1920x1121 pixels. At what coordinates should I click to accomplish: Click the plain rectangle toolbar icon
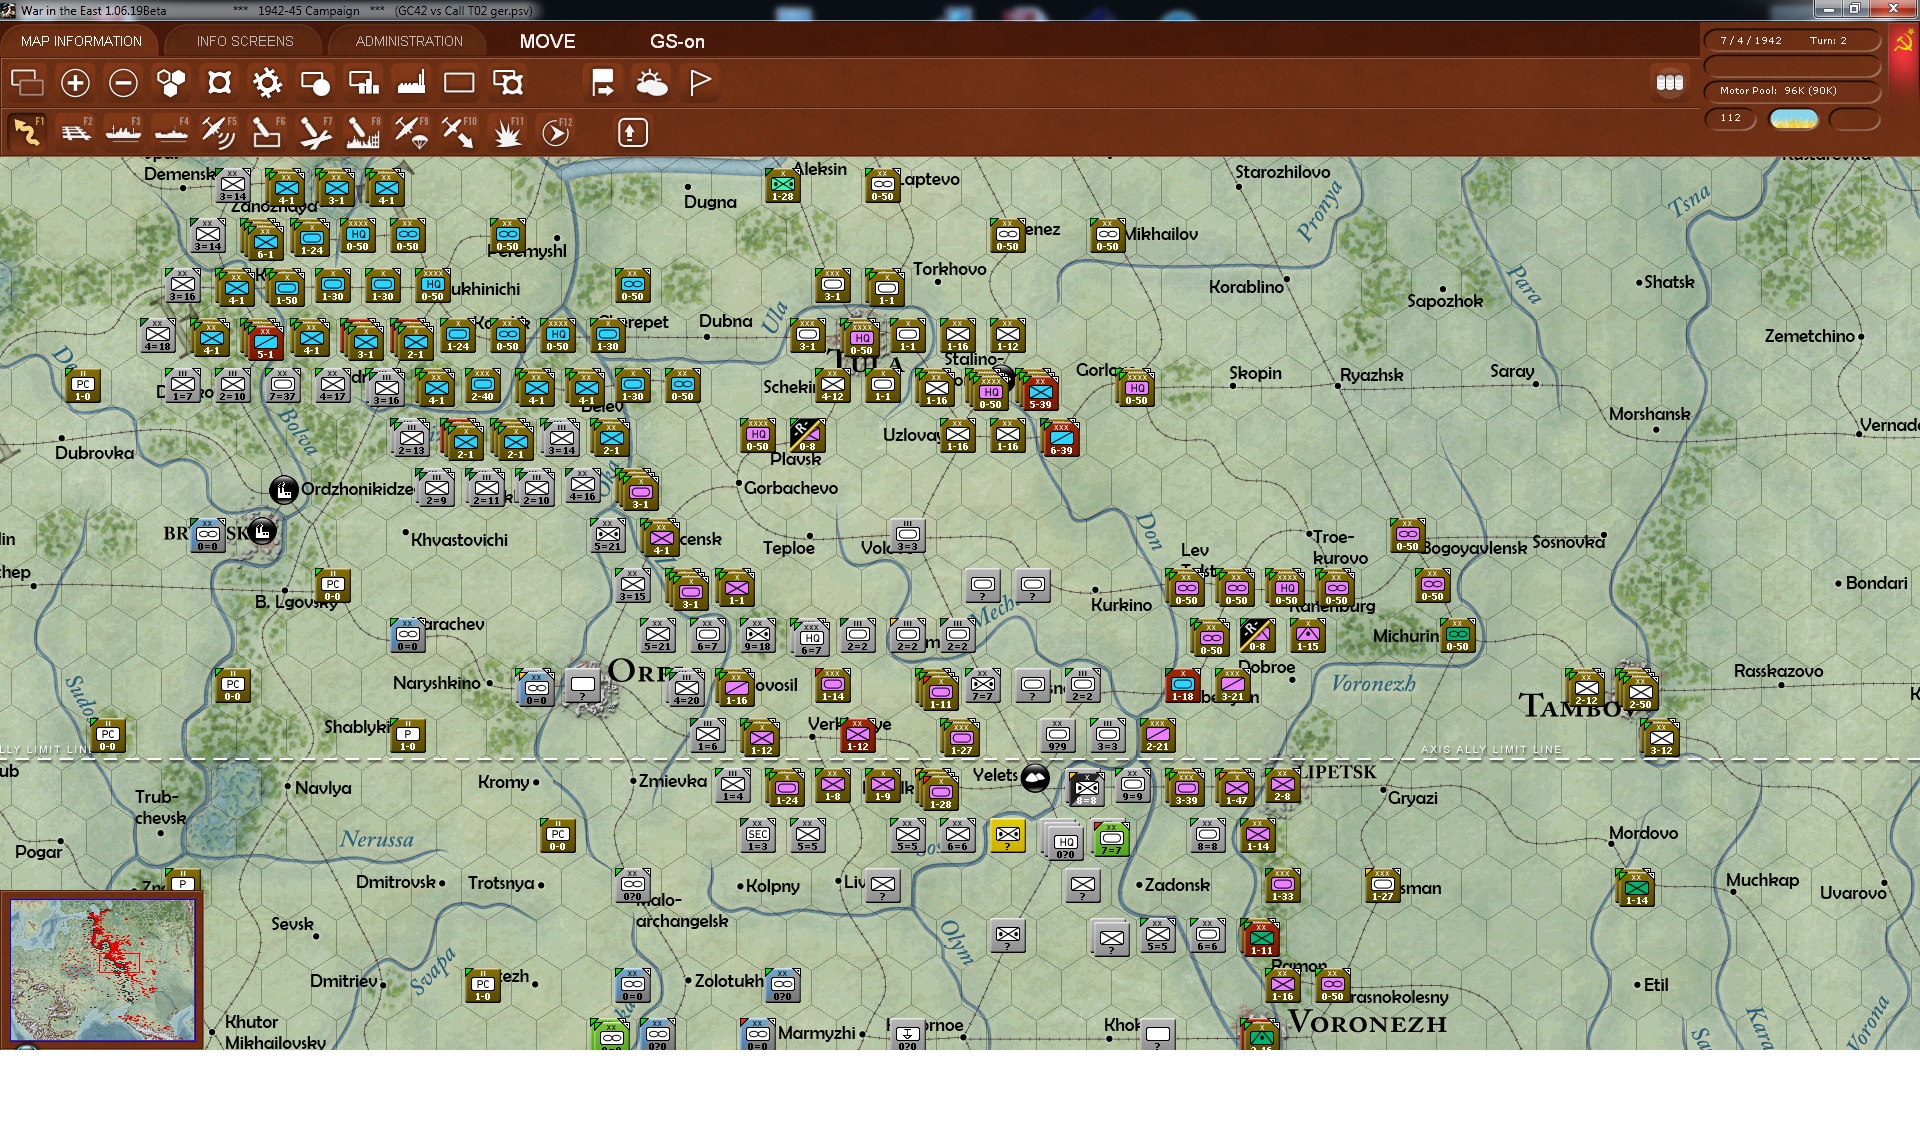459,83
